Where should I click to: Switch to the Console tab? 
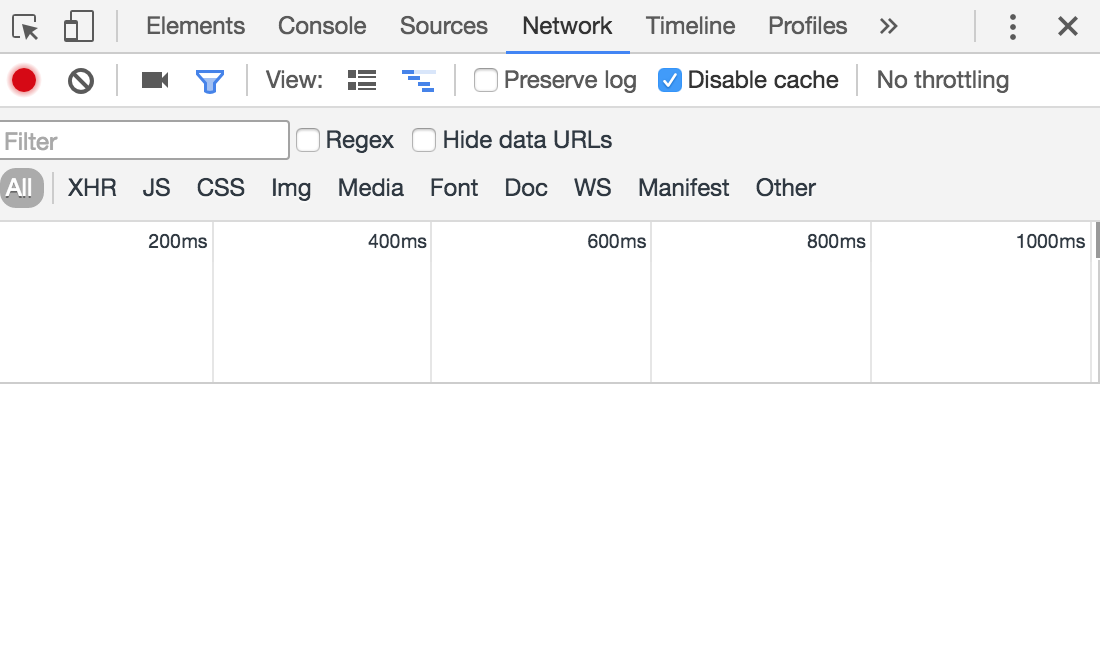322,27
